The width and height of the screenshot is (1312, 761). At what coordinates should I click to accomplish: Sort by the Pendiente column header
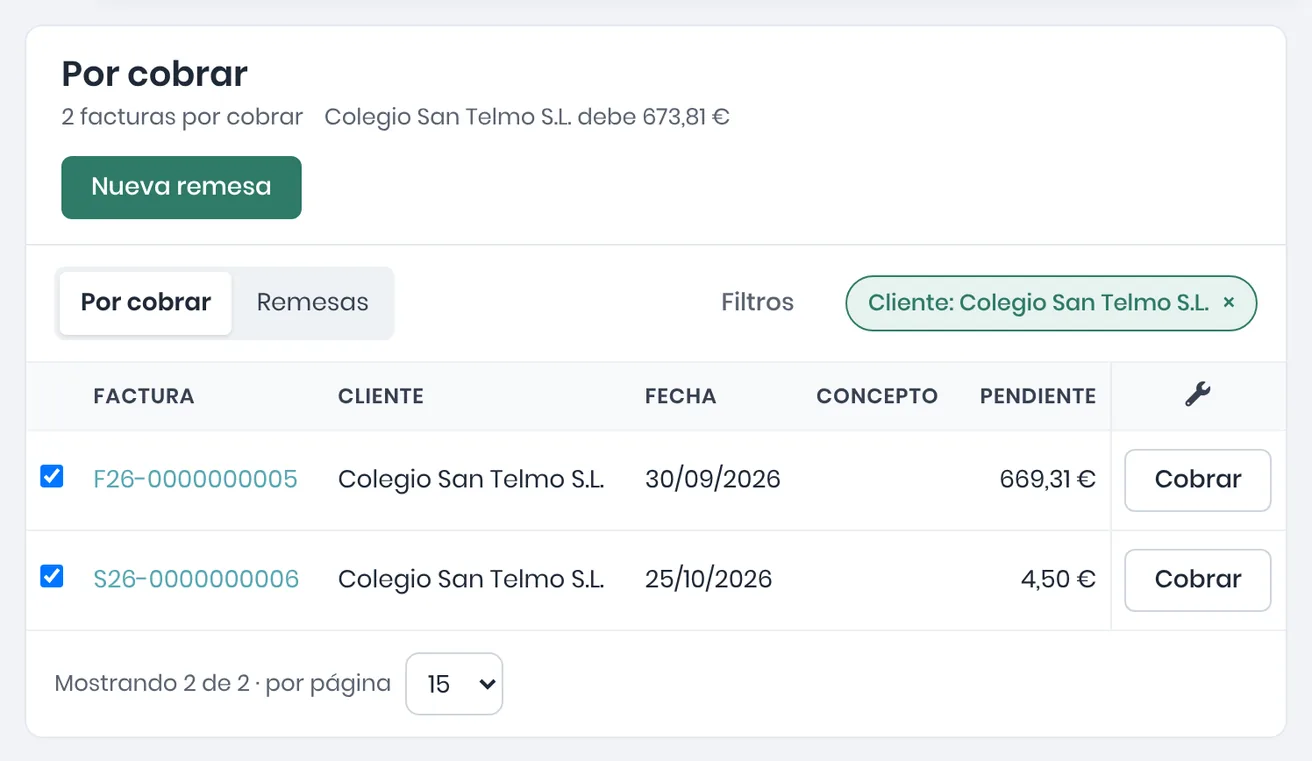tap(1038, 396)
